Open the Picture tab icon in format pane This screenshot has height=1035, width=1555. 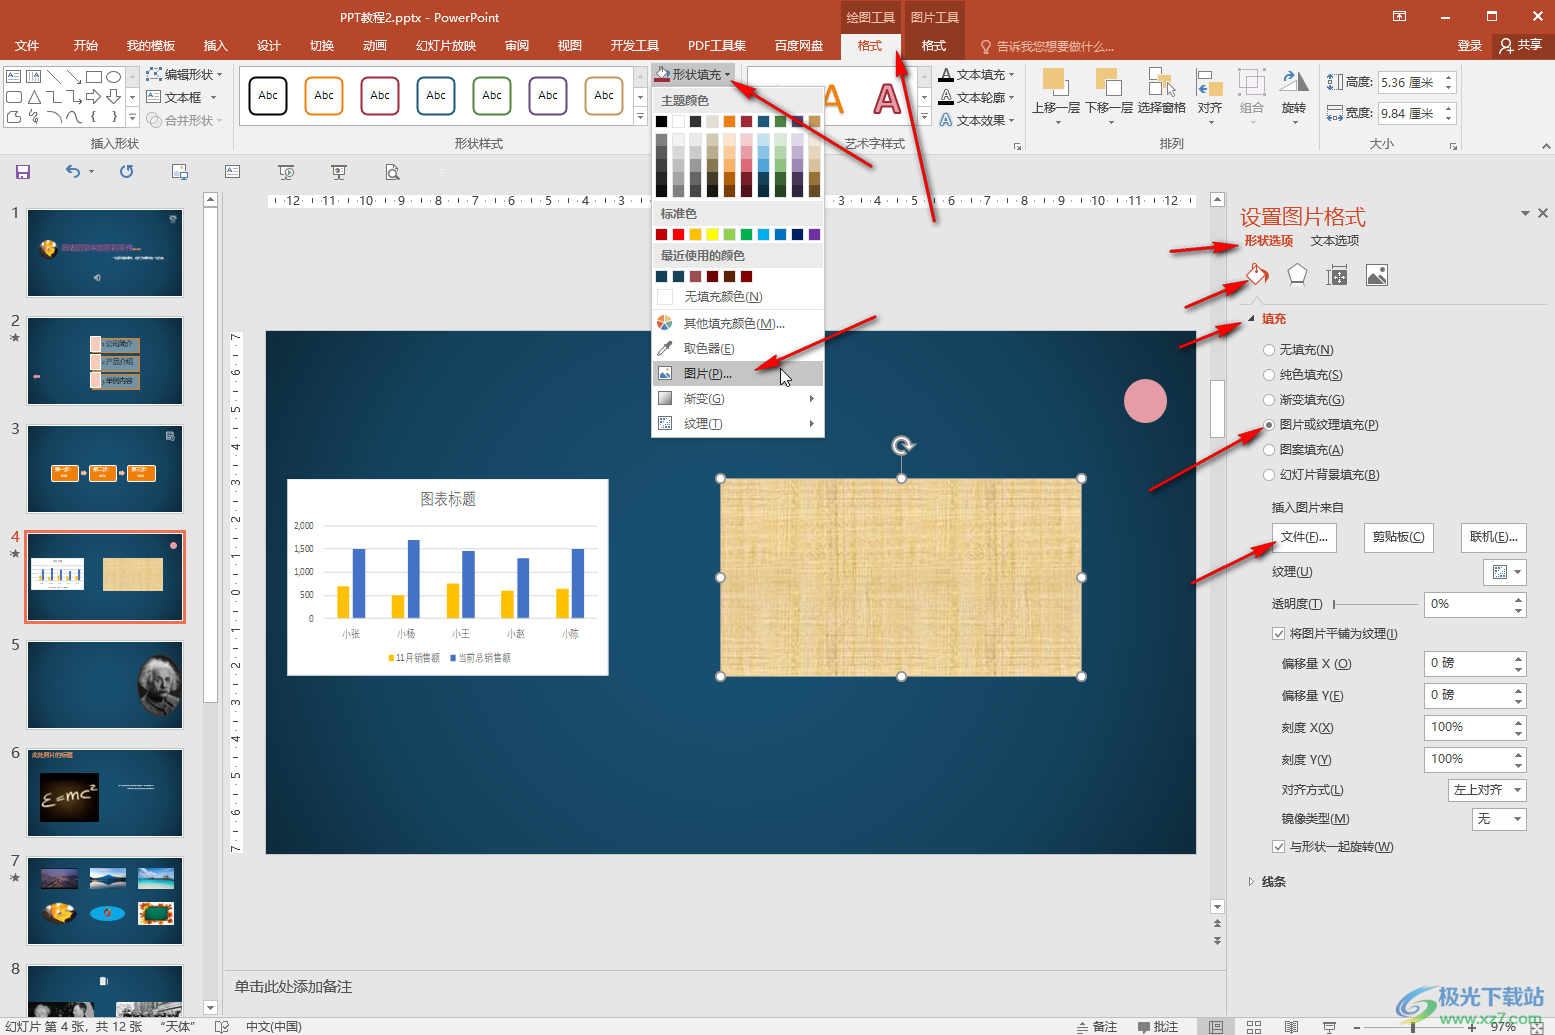pyautogui.click(x=1377, y=275)
